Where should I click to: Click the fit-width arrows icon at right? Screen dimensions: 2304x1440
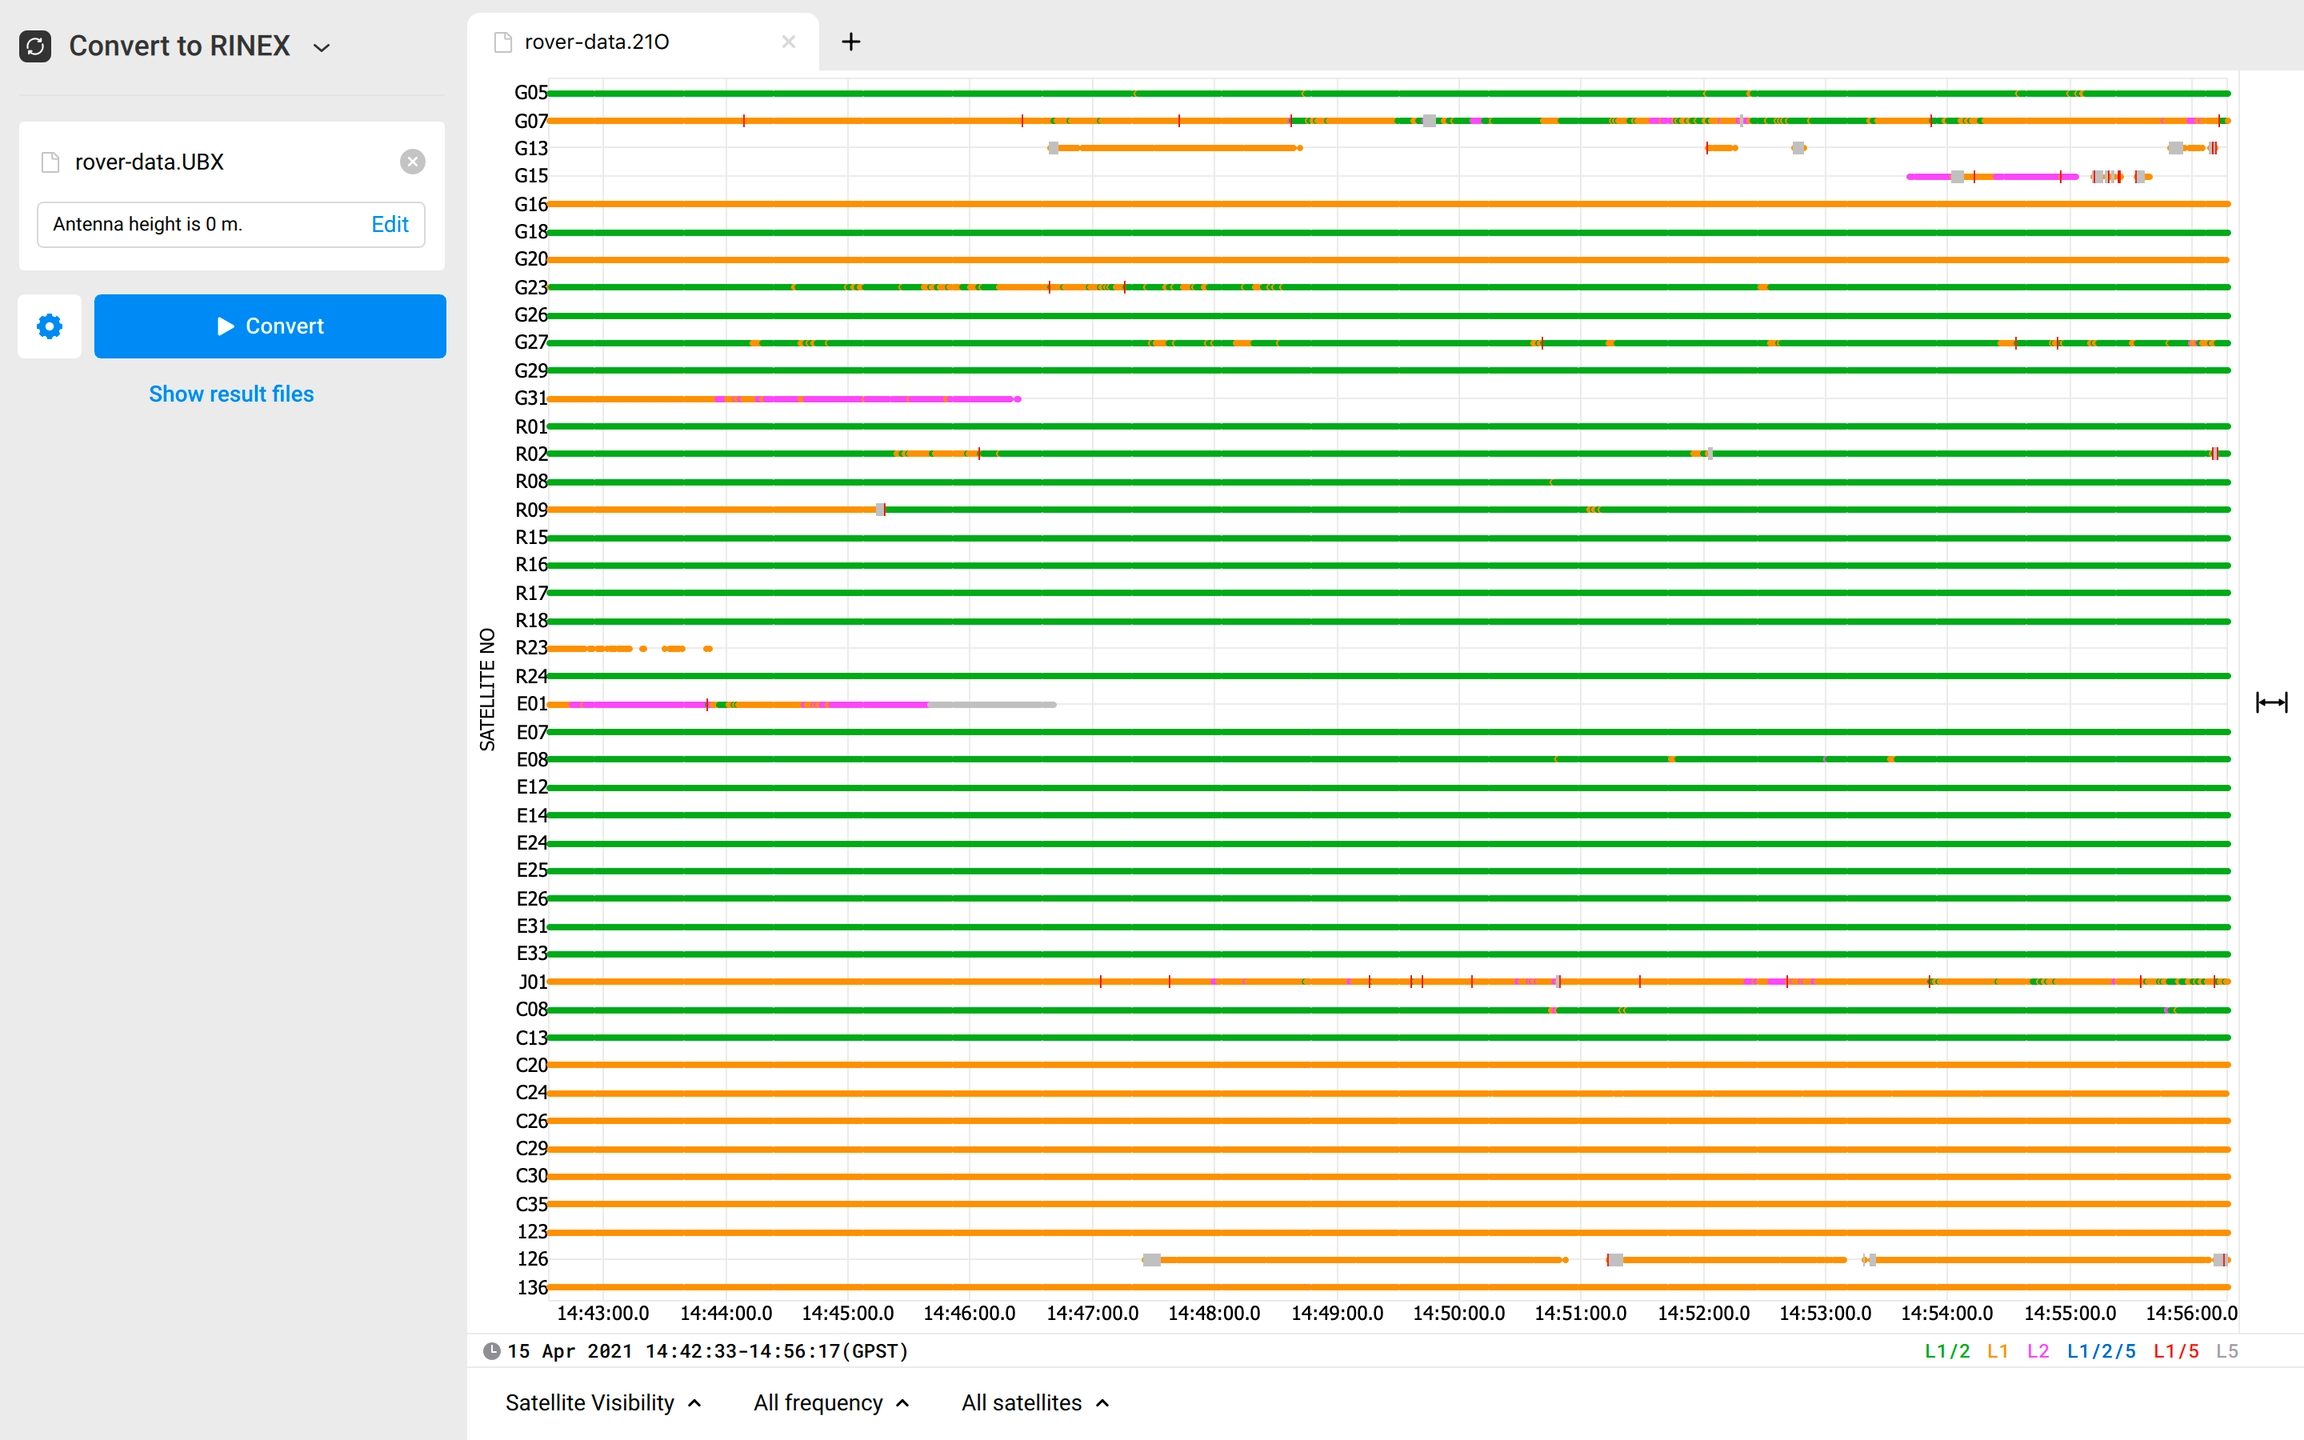click(2271, 703)
